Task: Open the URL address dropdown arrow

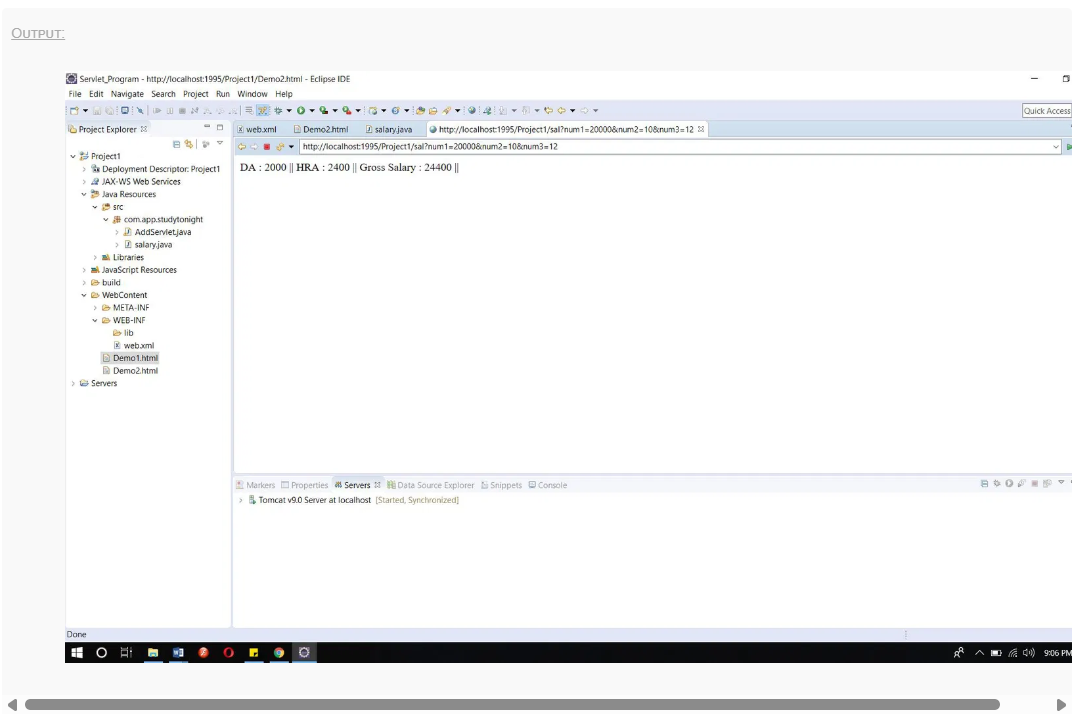Action: [x=1056, y=147]
